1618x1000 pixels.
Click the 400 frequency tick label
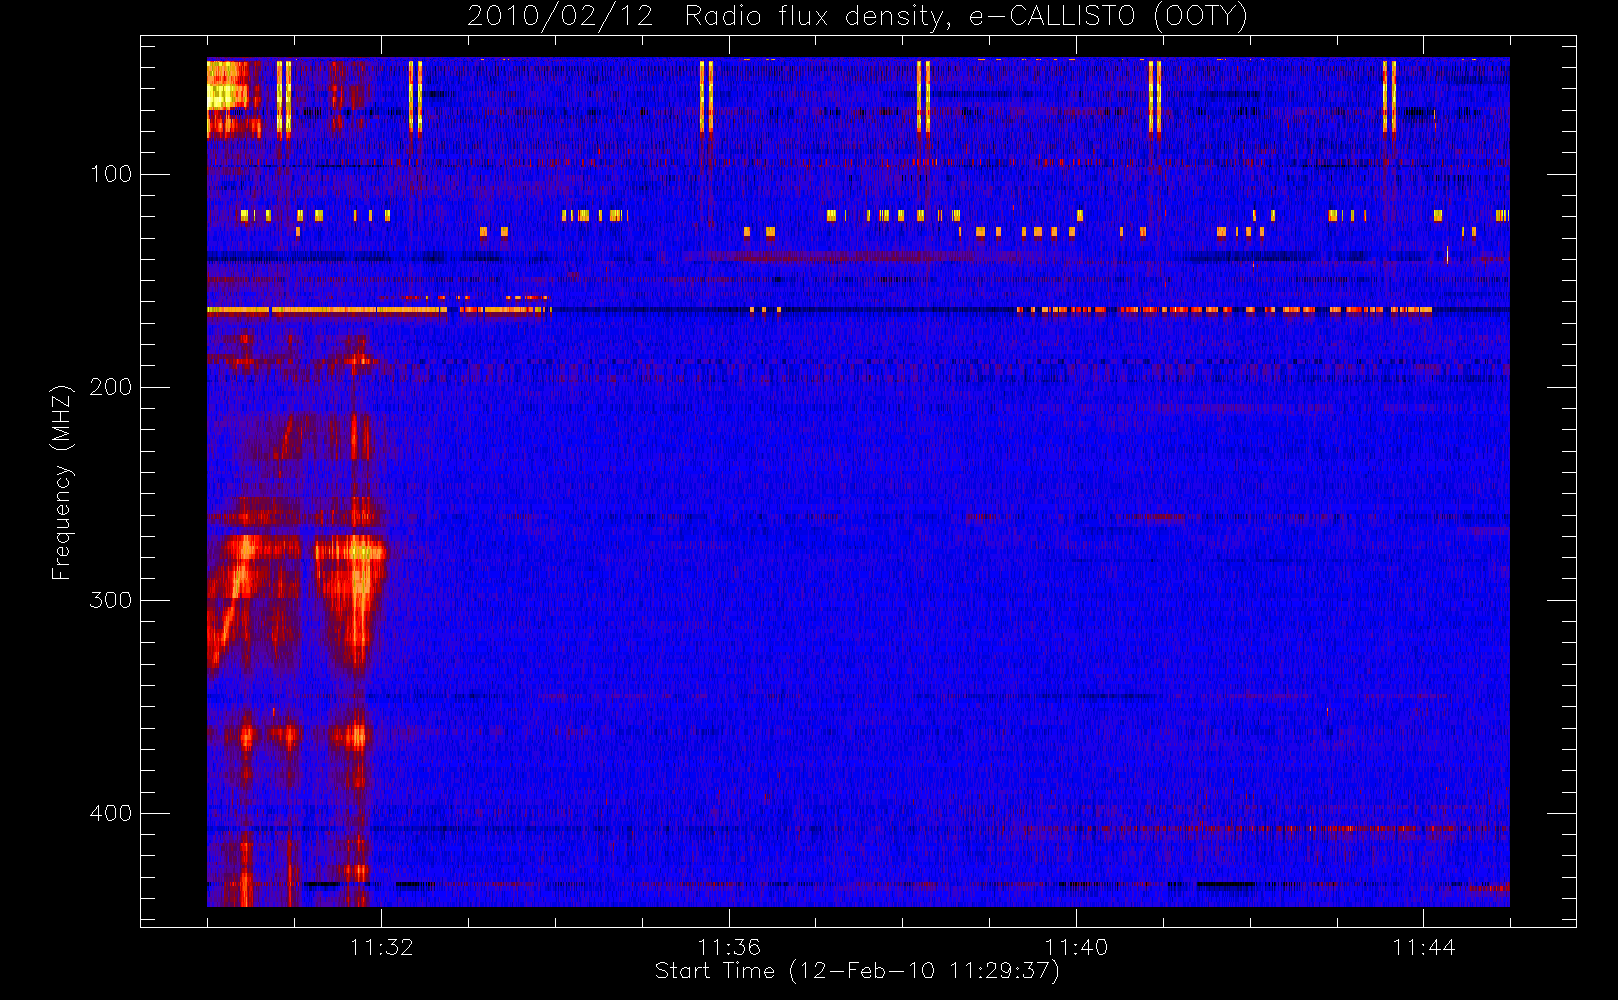pos(111,813)
